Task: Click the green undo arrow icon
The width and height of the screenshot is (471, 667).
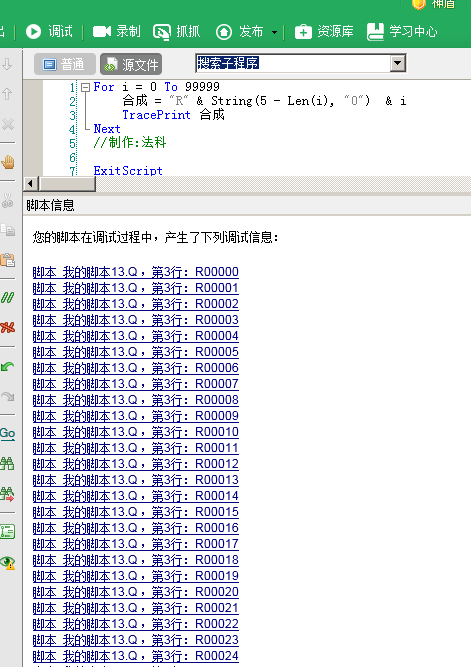Action: point(8,366)
